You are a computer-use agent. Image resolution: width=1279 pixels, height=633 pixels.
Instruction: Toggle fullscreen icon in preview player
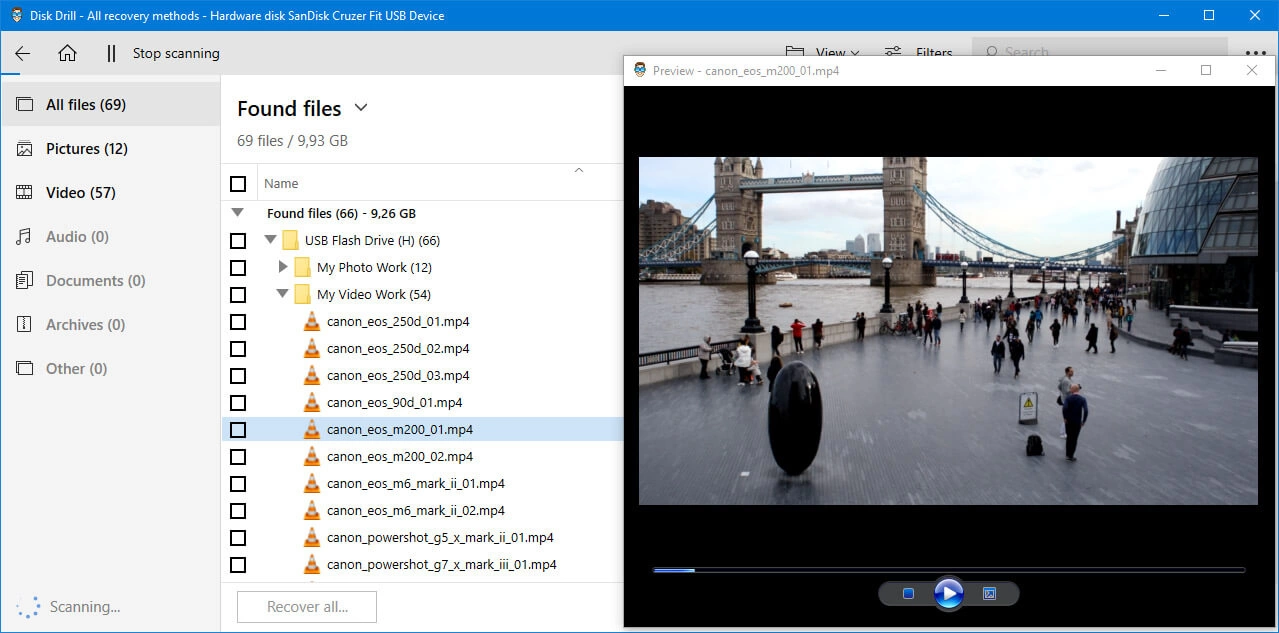tap(989, 594)
